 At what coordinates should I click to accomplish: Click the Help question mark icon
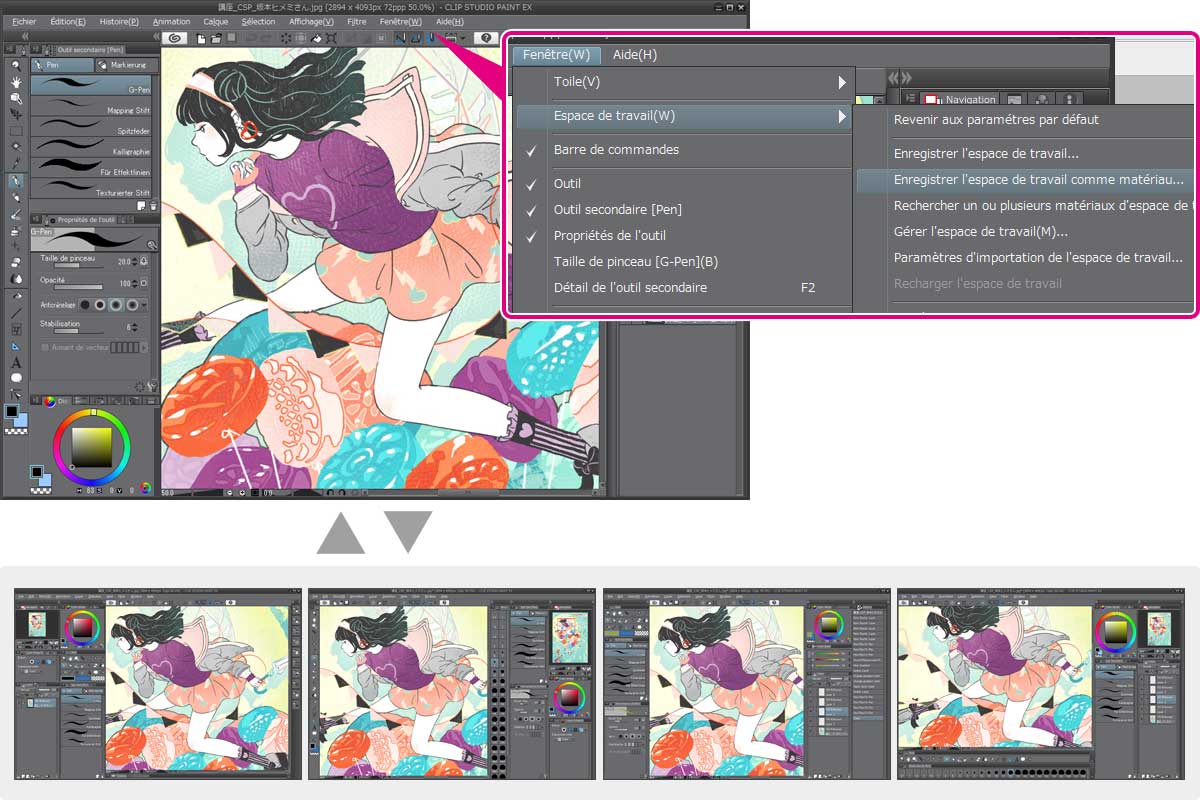[486, 38]
